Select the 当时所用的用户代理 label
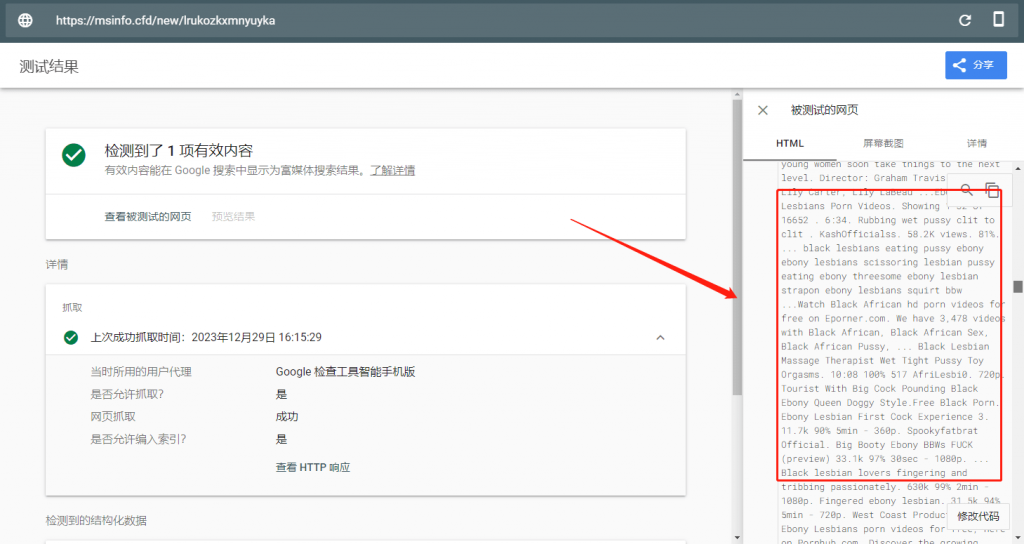Image resolution: width=1024 pixels, height=544 pixels. click(141, 372)
